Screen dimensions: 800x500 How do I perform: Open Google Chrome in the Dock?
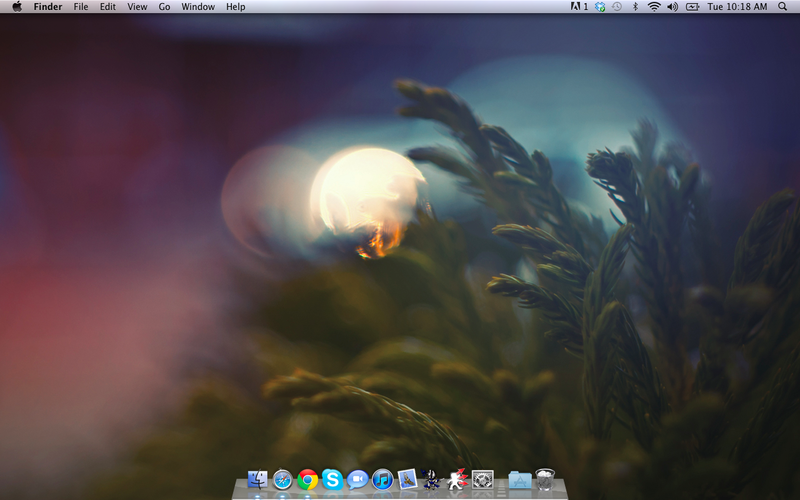pyautogui.click(x=307, y=480)
